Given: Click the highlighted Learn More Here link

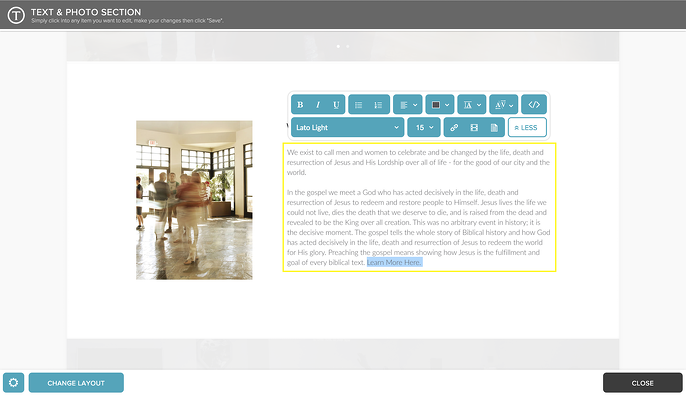Looking at the screenshot, I should 394,262.
